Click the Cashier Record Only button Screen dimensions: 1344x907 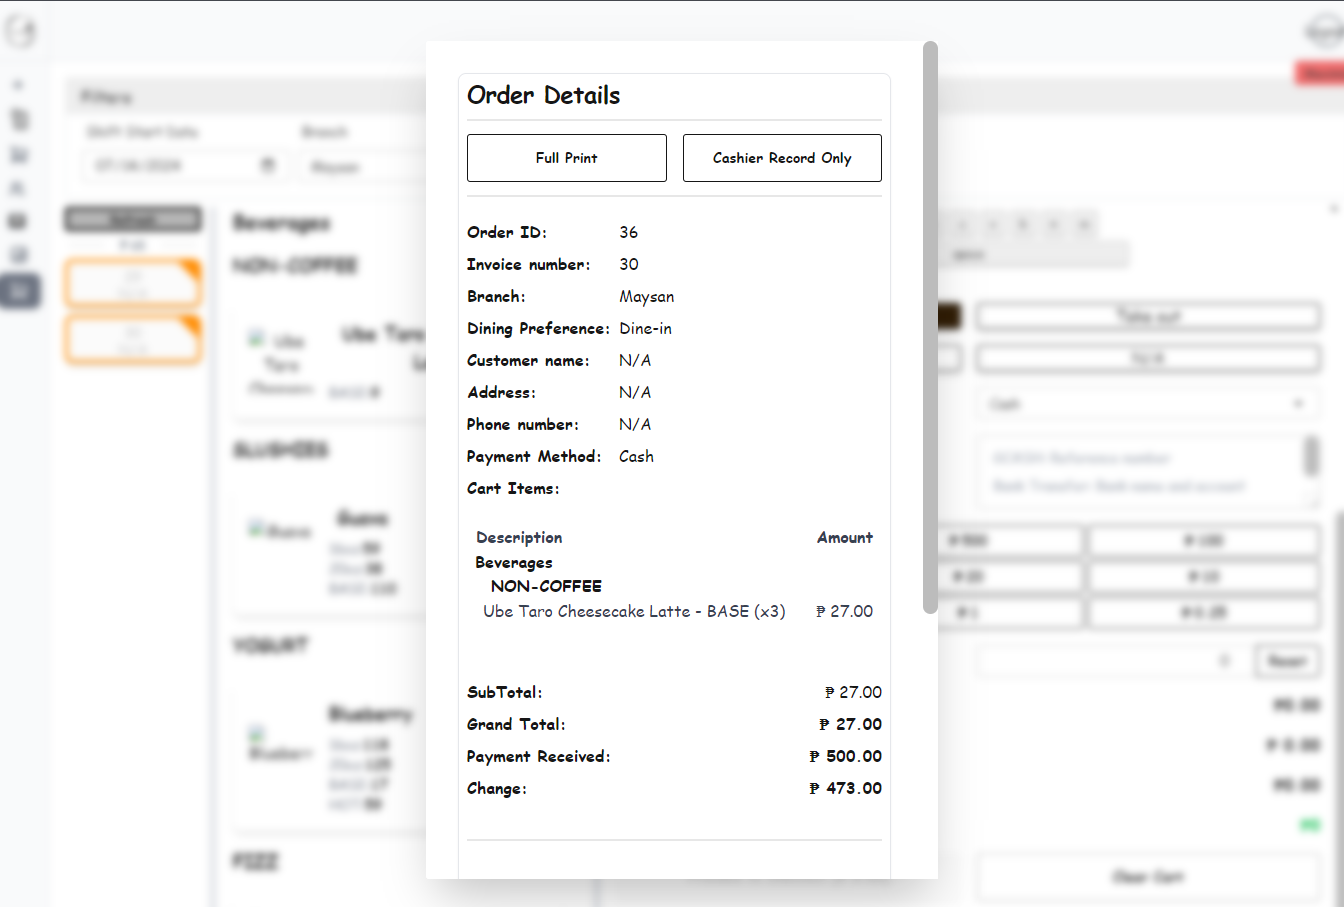point(781,158)
